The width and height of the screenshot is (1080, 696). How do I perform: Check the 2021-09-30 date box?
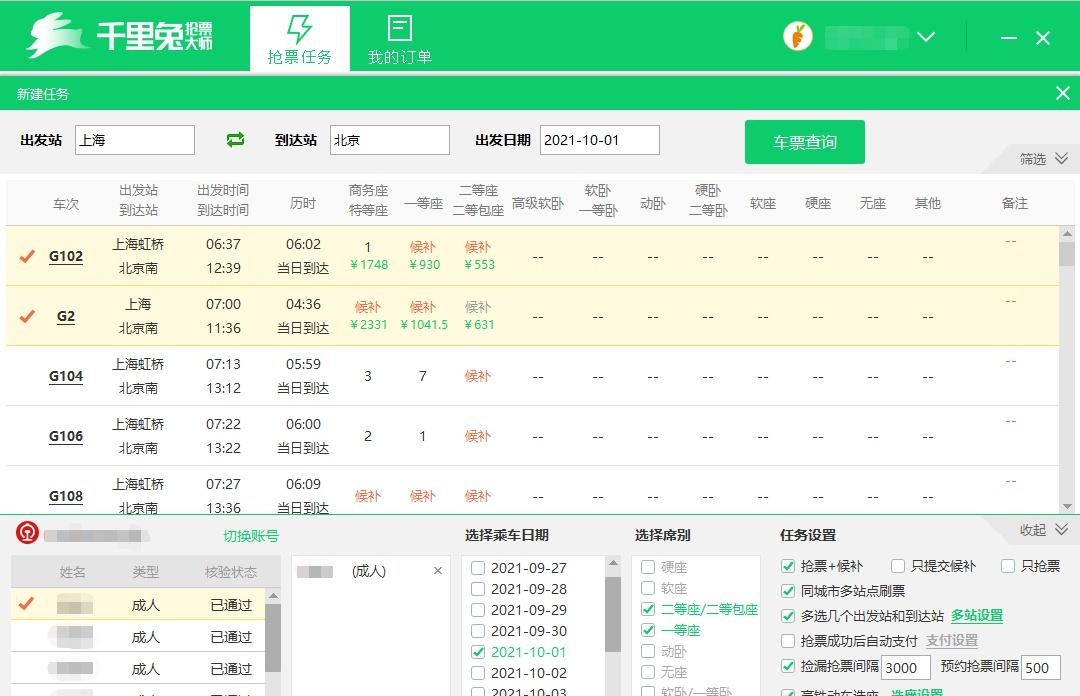point(477,631)
